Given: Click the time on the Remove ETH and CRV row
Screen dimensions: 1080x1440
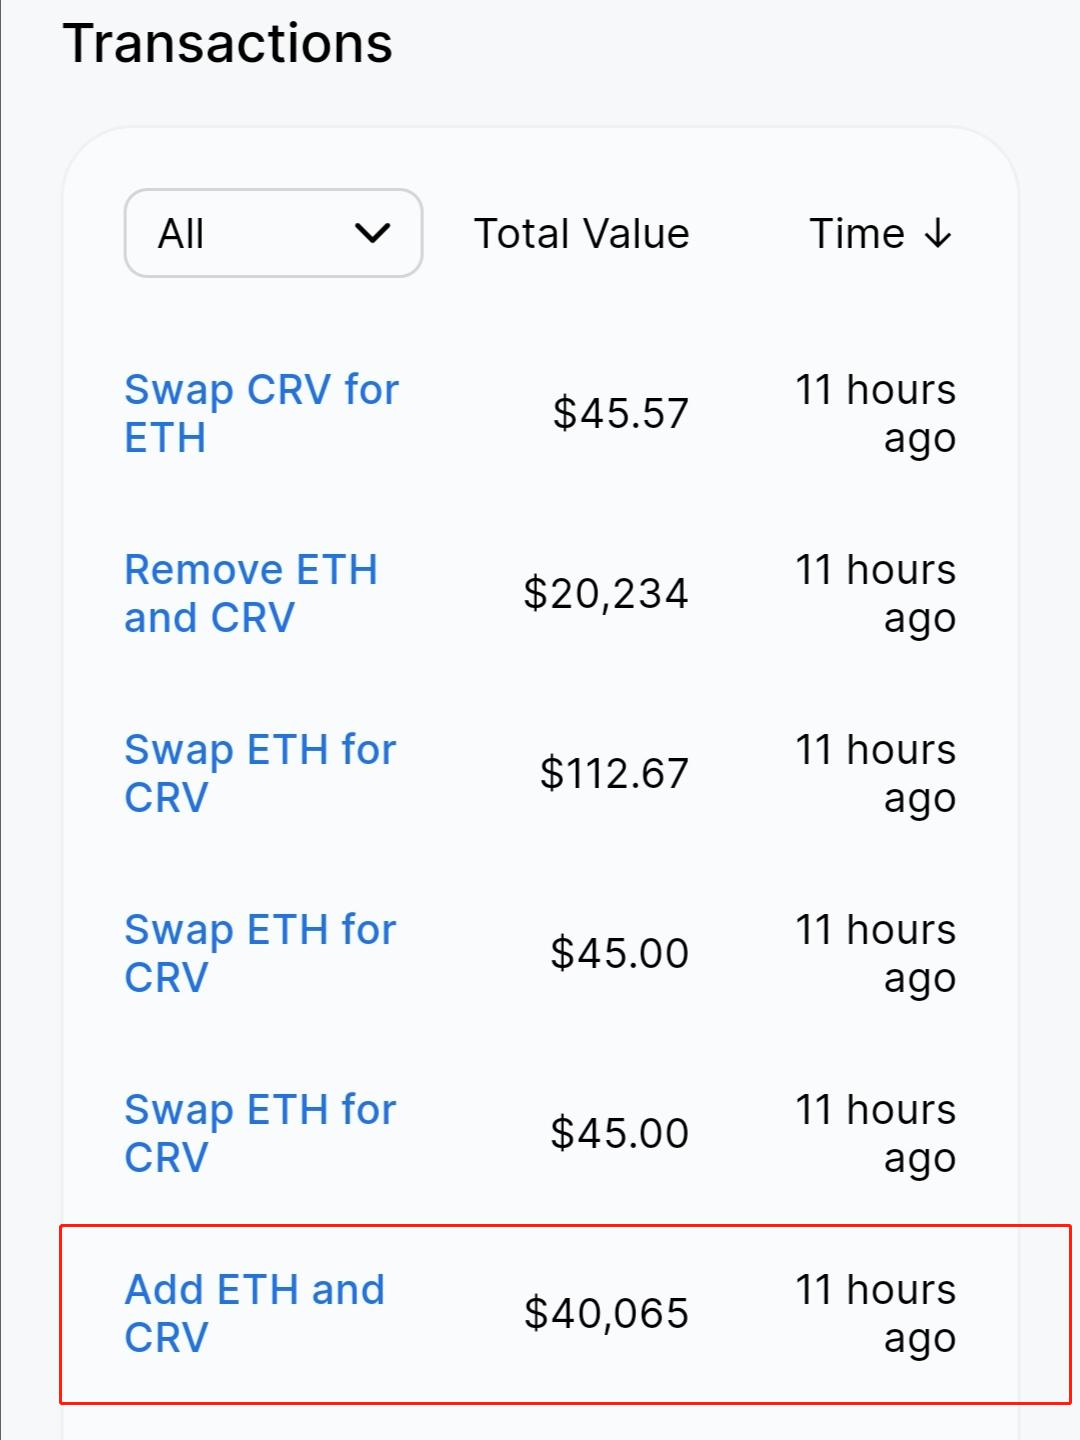Looking at the screenshot, I should pyautogui.click(x=875, y=593).
